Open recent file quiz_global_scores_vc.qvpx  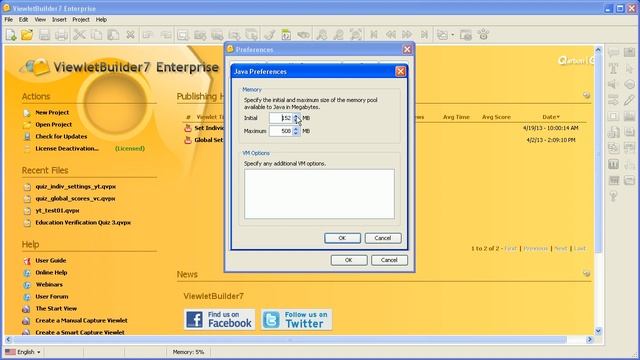point(75,198)
